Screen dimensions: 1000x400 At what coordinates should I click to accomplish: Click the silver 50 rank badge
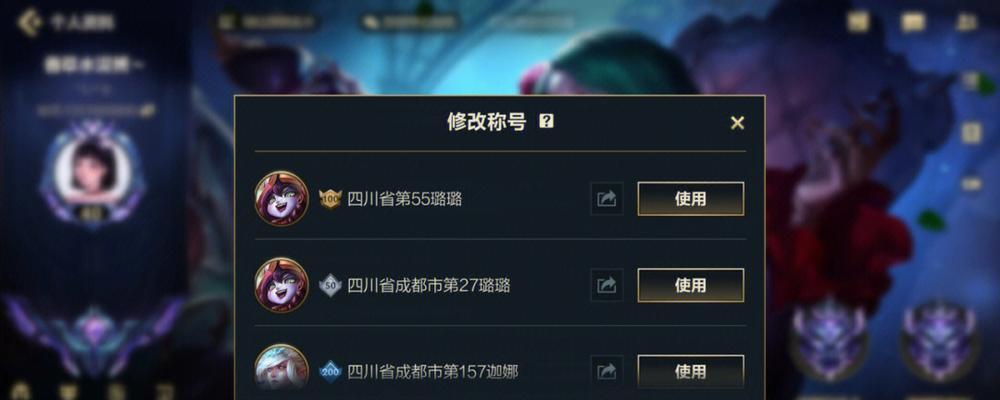pos(330,285)
